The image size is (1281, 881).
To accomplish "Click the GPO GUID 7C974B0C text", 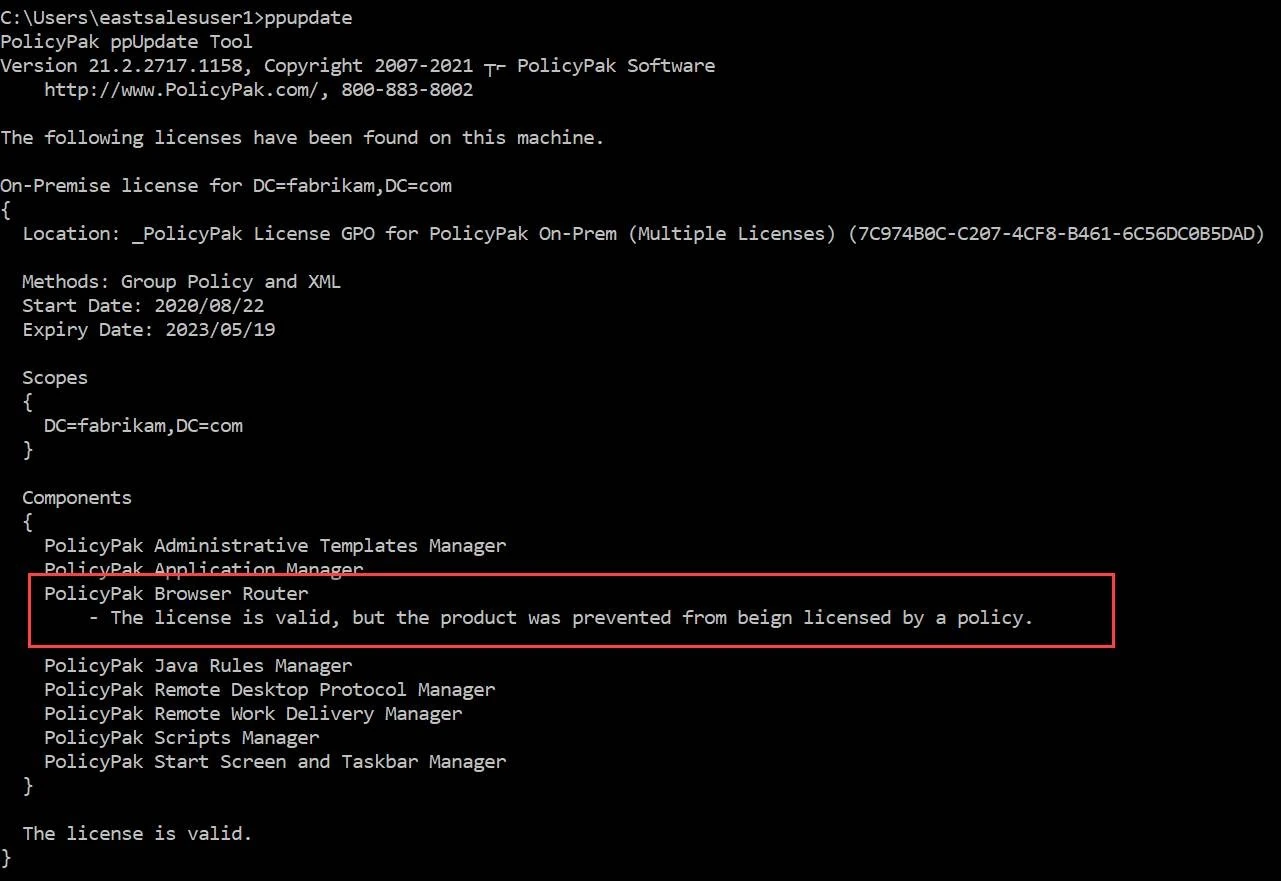I will click(1056, 234).
